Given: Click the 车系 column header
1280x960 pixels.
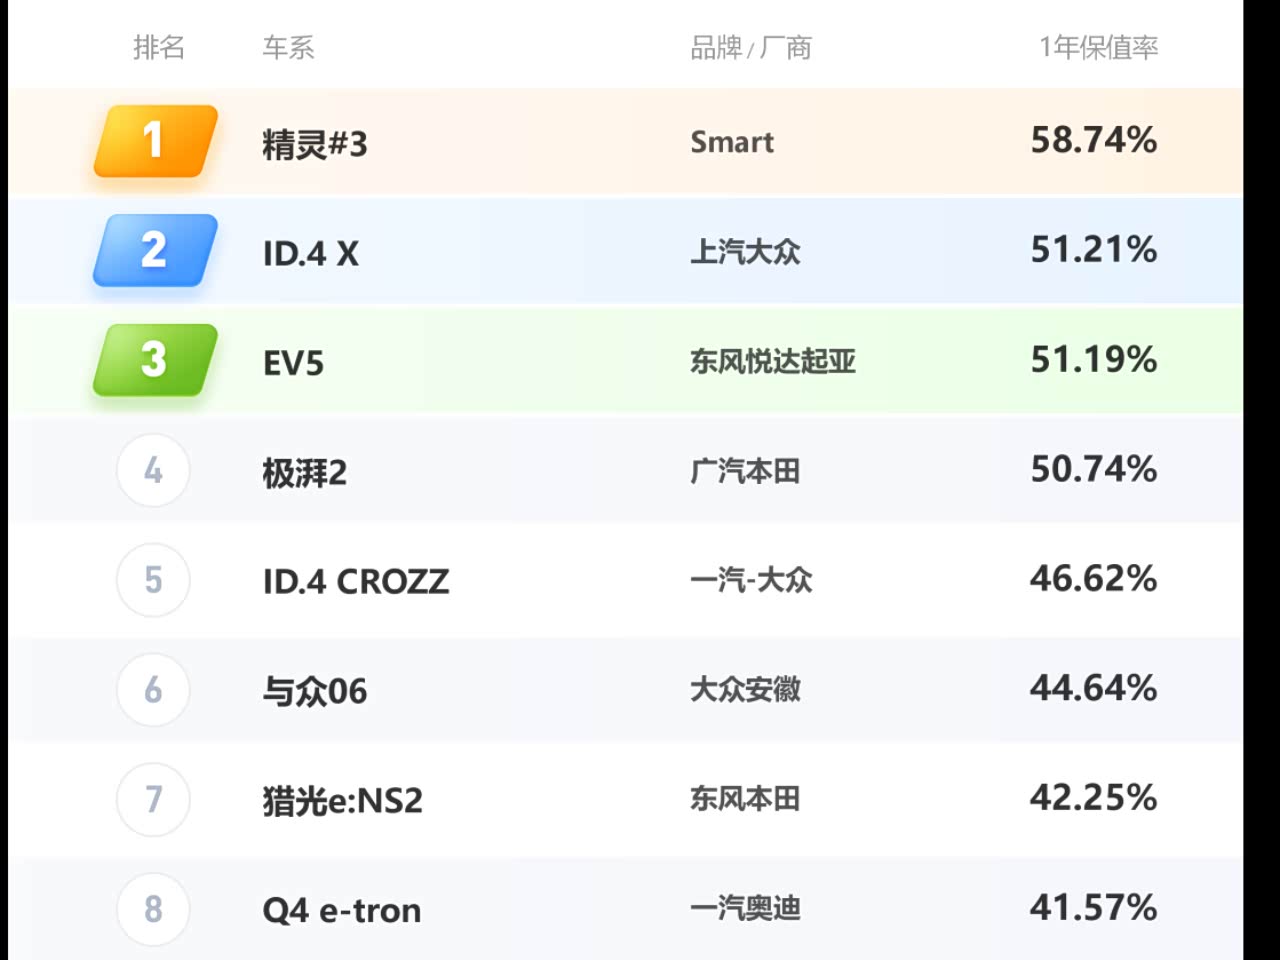Looking at the screenshot, I should point(288,47).
